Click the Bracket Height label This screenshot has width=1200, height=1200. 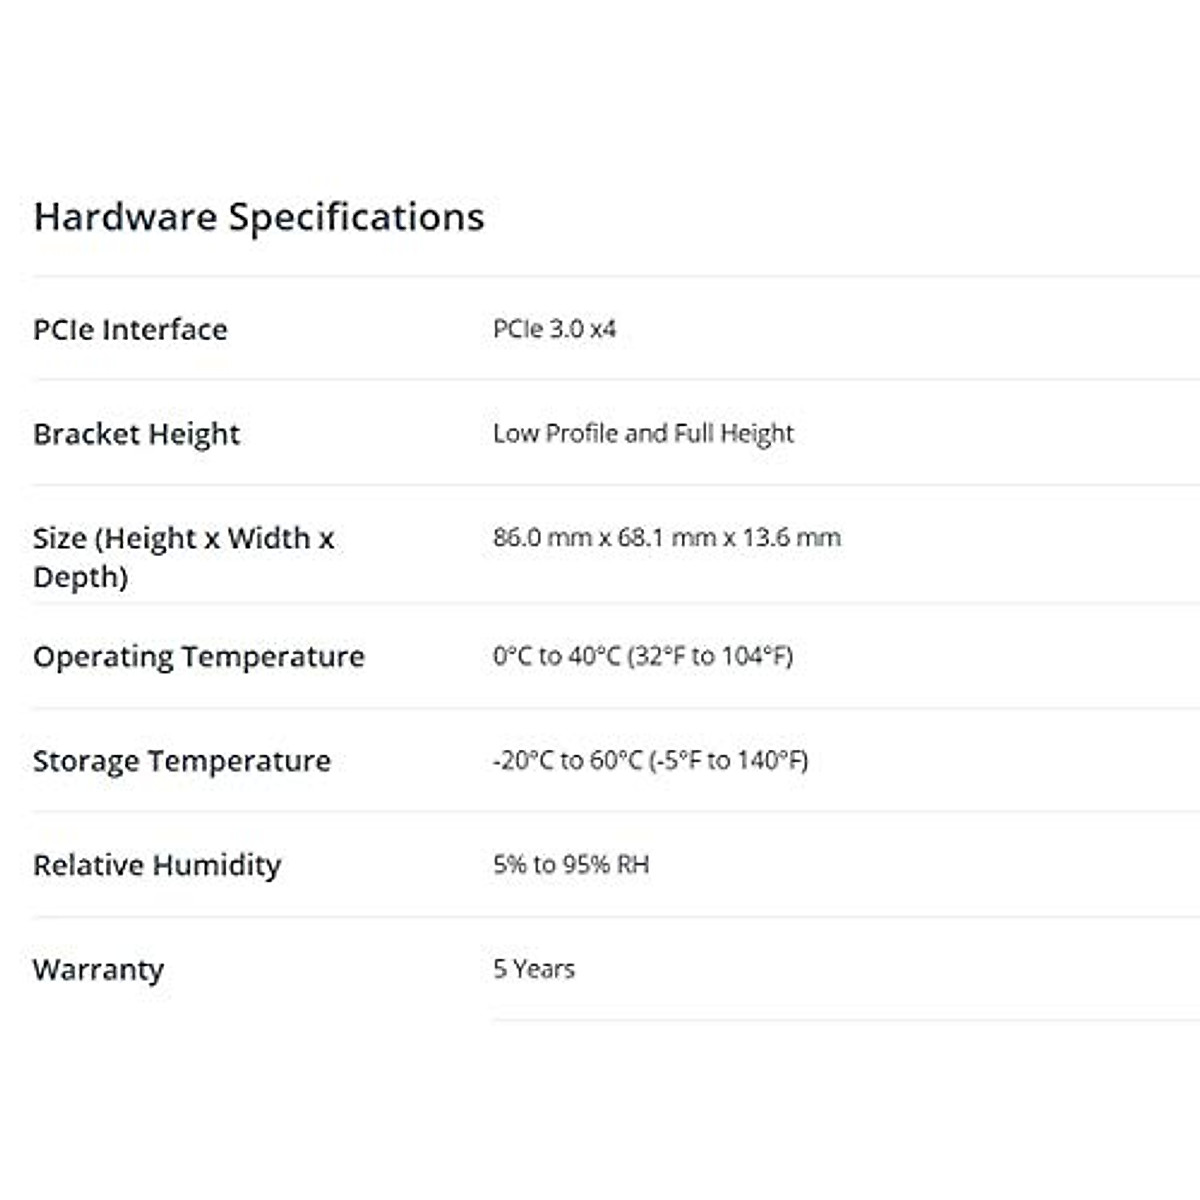[136, 434]
